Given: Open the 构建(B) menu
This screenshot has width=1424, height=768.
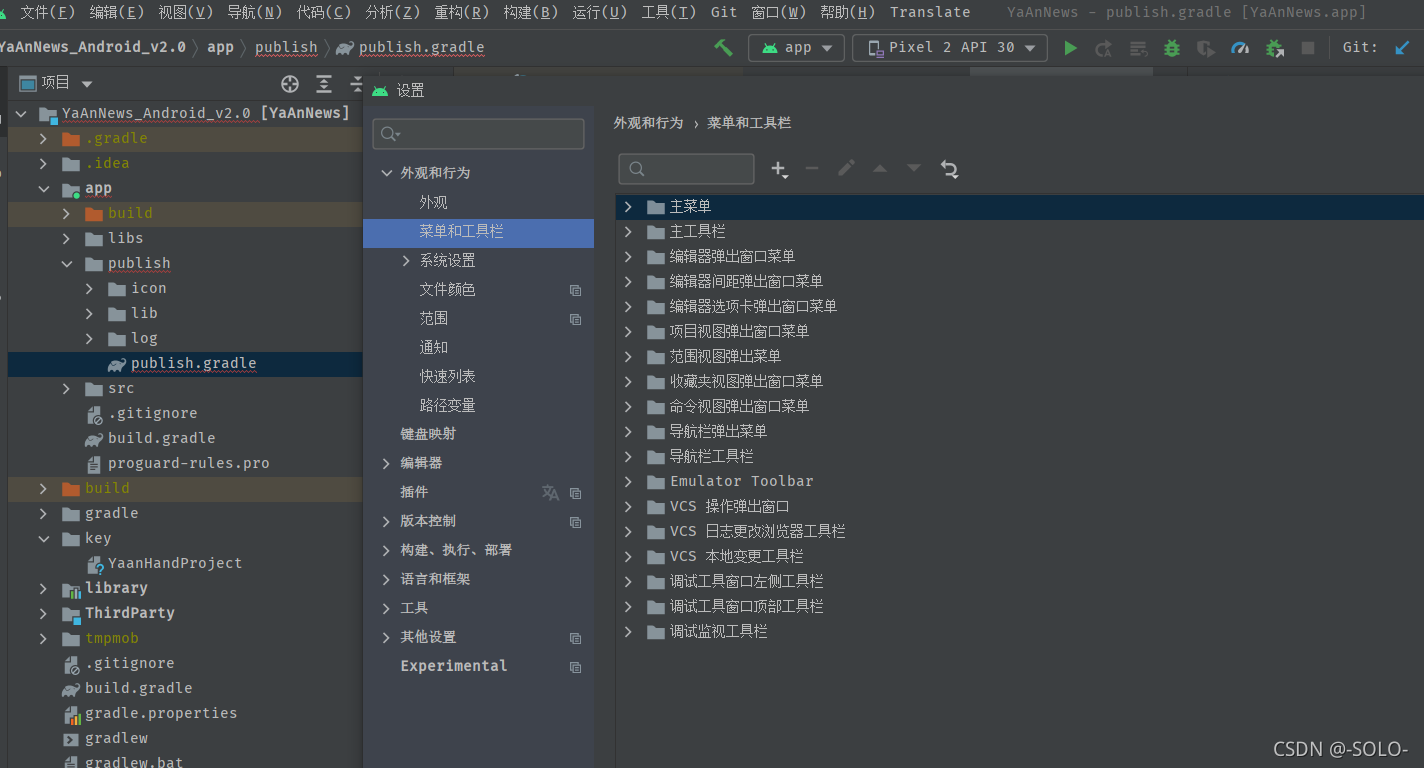Looking at the screenshot, I should (531, 12).
